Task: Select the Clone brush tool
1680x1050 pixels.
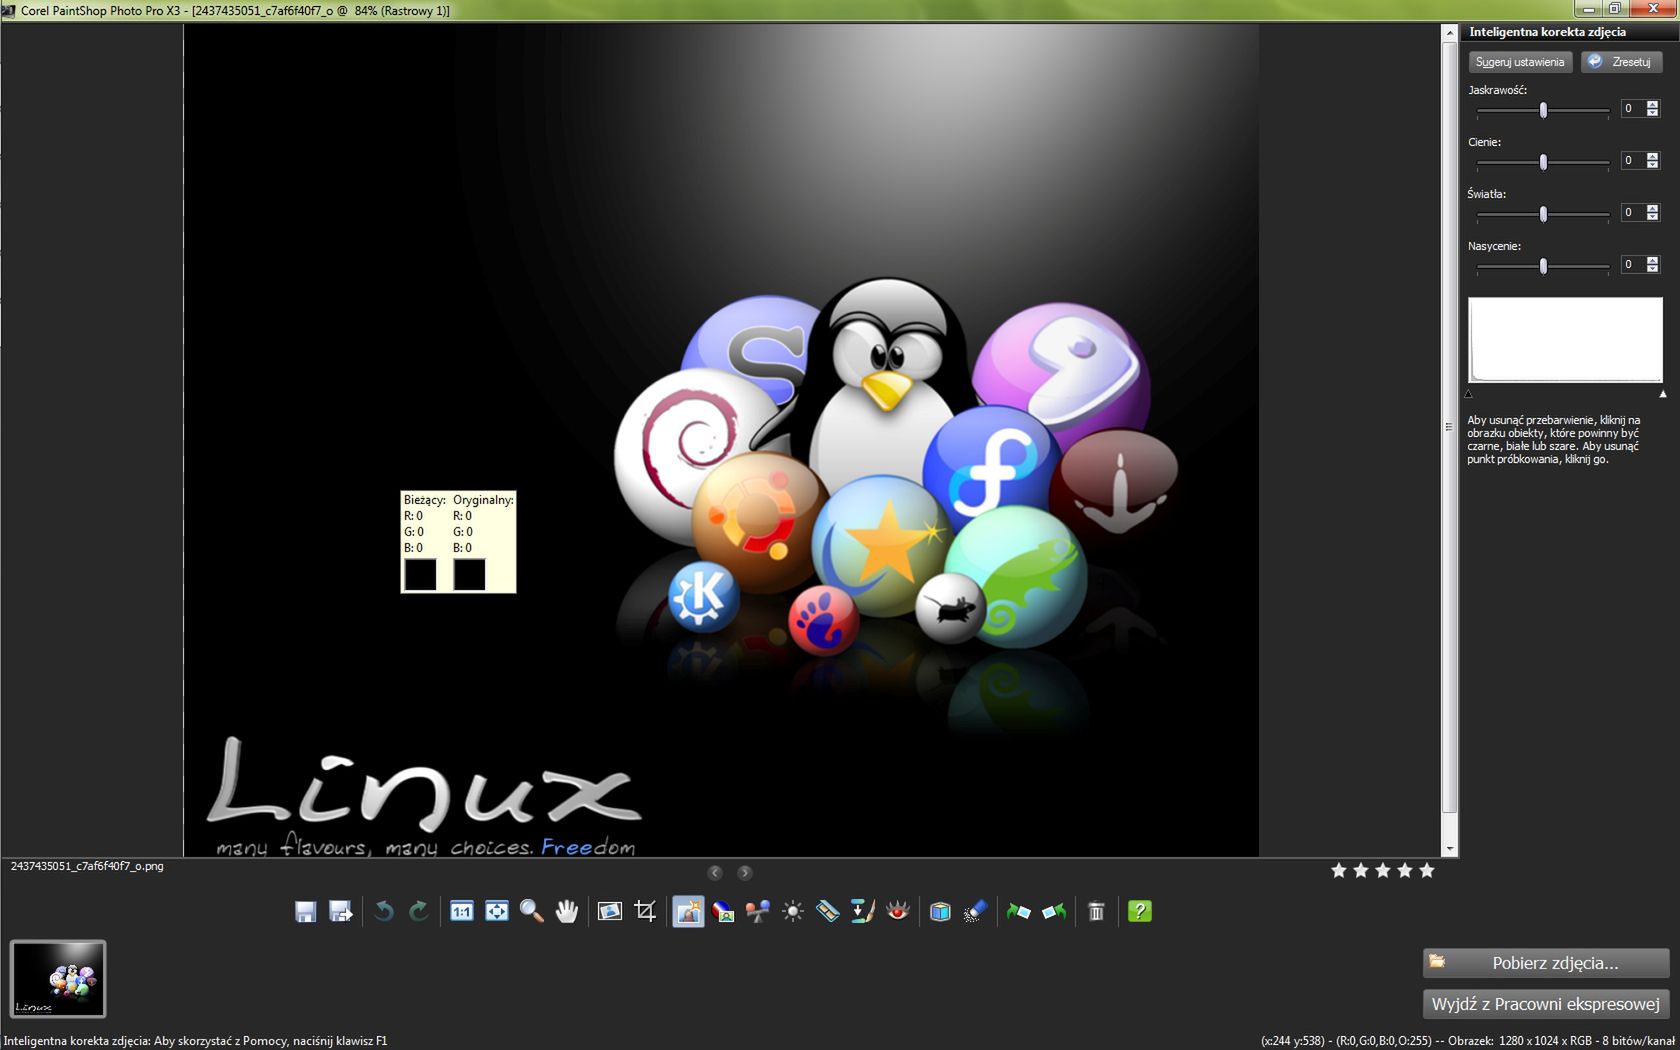Action: tap(862, 911)
